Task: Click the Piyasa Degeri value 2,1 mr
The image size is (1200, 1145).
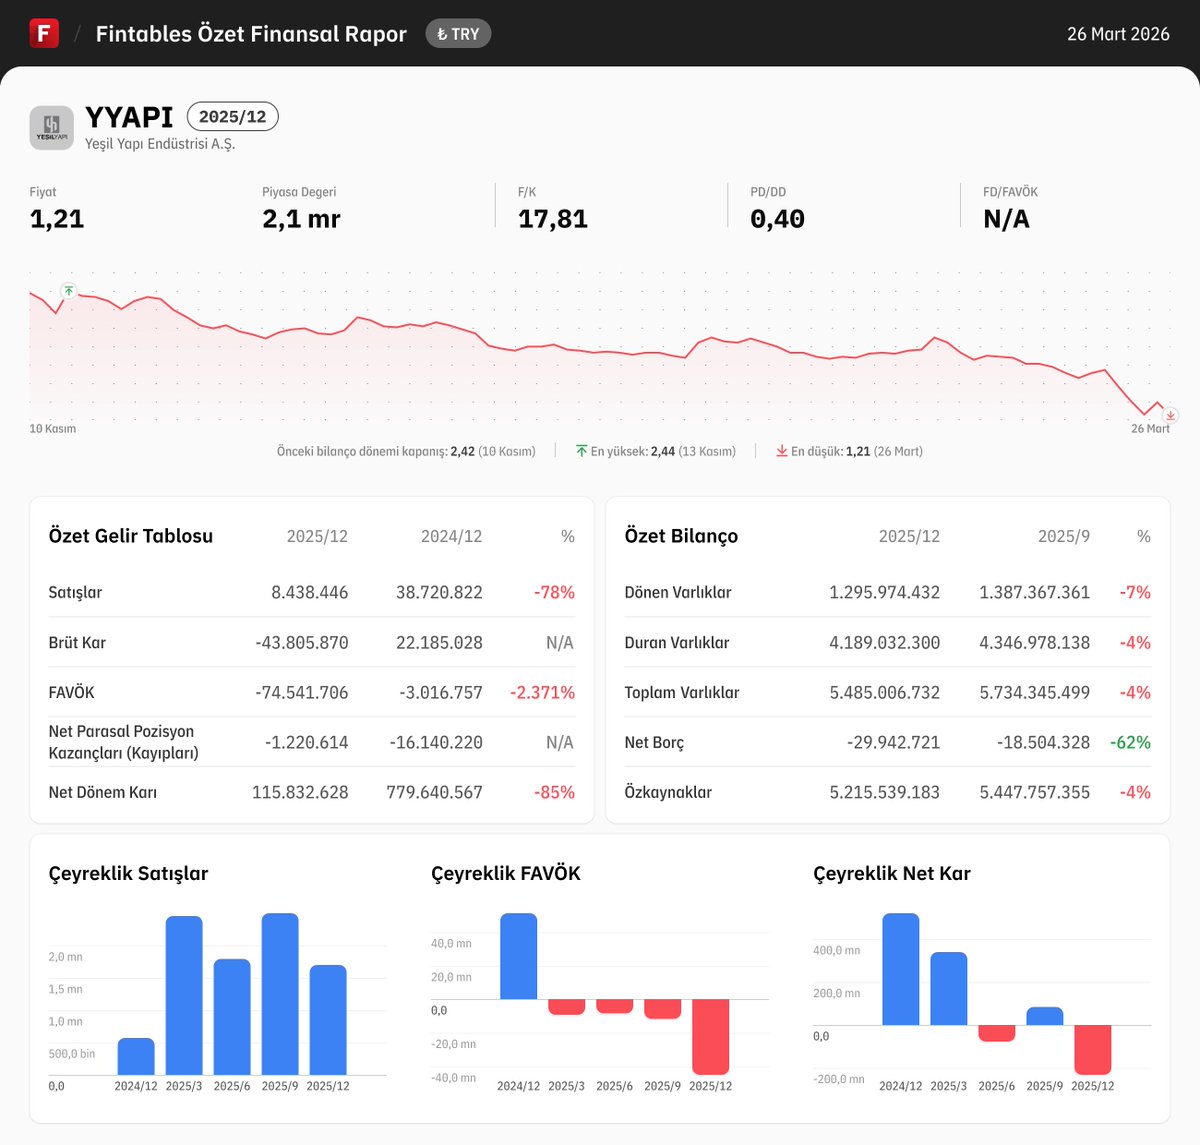Action: tap(301, 219)
